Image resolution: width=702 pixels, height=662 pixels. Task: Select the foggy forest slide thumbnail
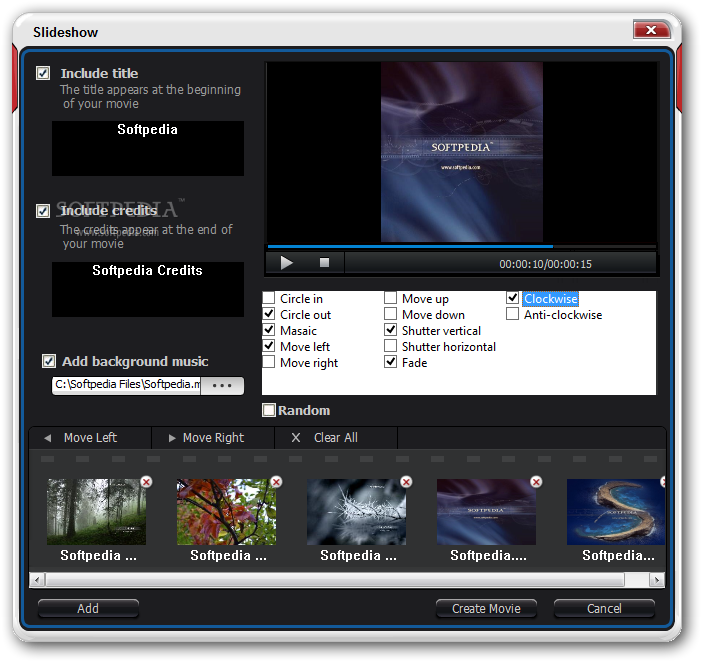click(x=97, y=512)
